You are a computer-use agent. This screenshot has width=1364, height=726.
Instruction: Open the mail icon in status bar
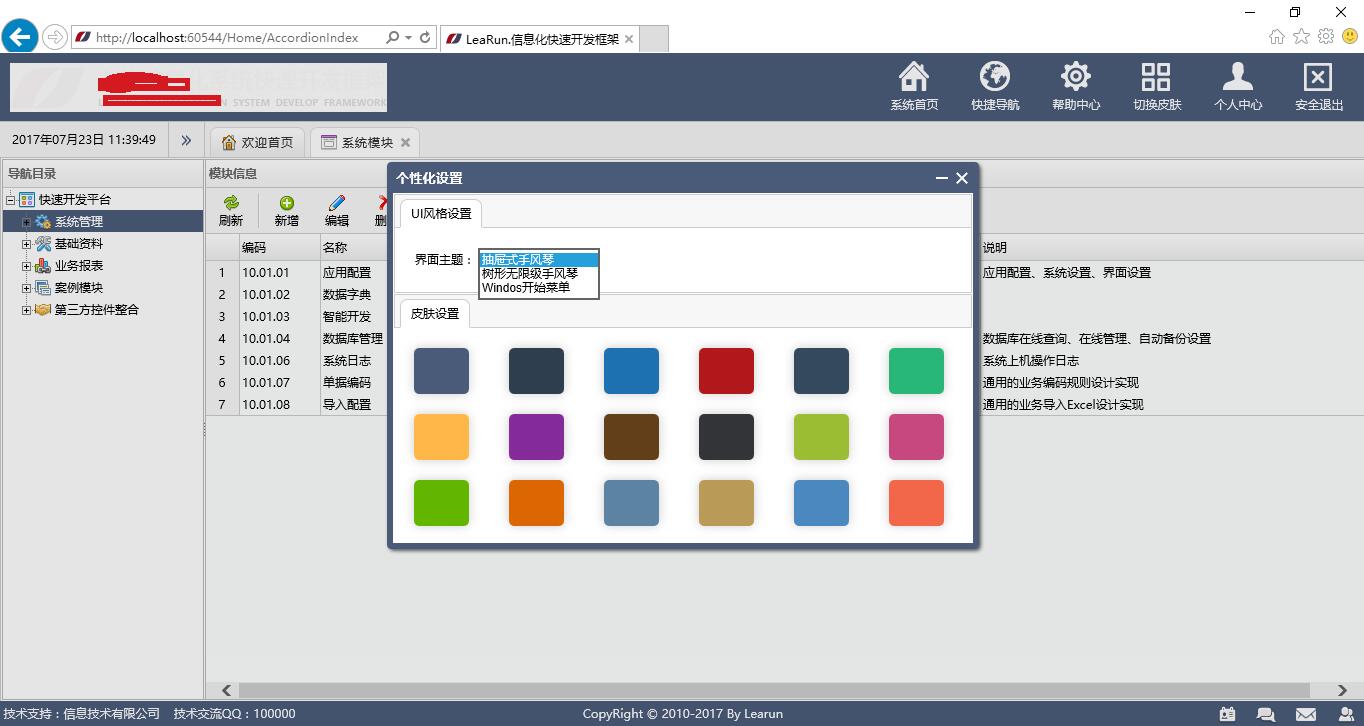(1306, 714)
